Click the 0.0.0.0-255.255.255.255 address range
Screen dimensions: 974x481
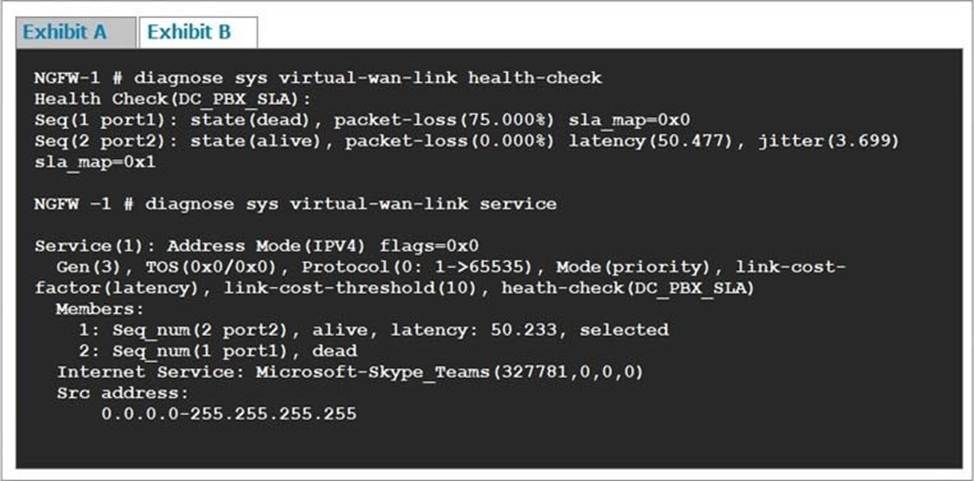point(228,413)
